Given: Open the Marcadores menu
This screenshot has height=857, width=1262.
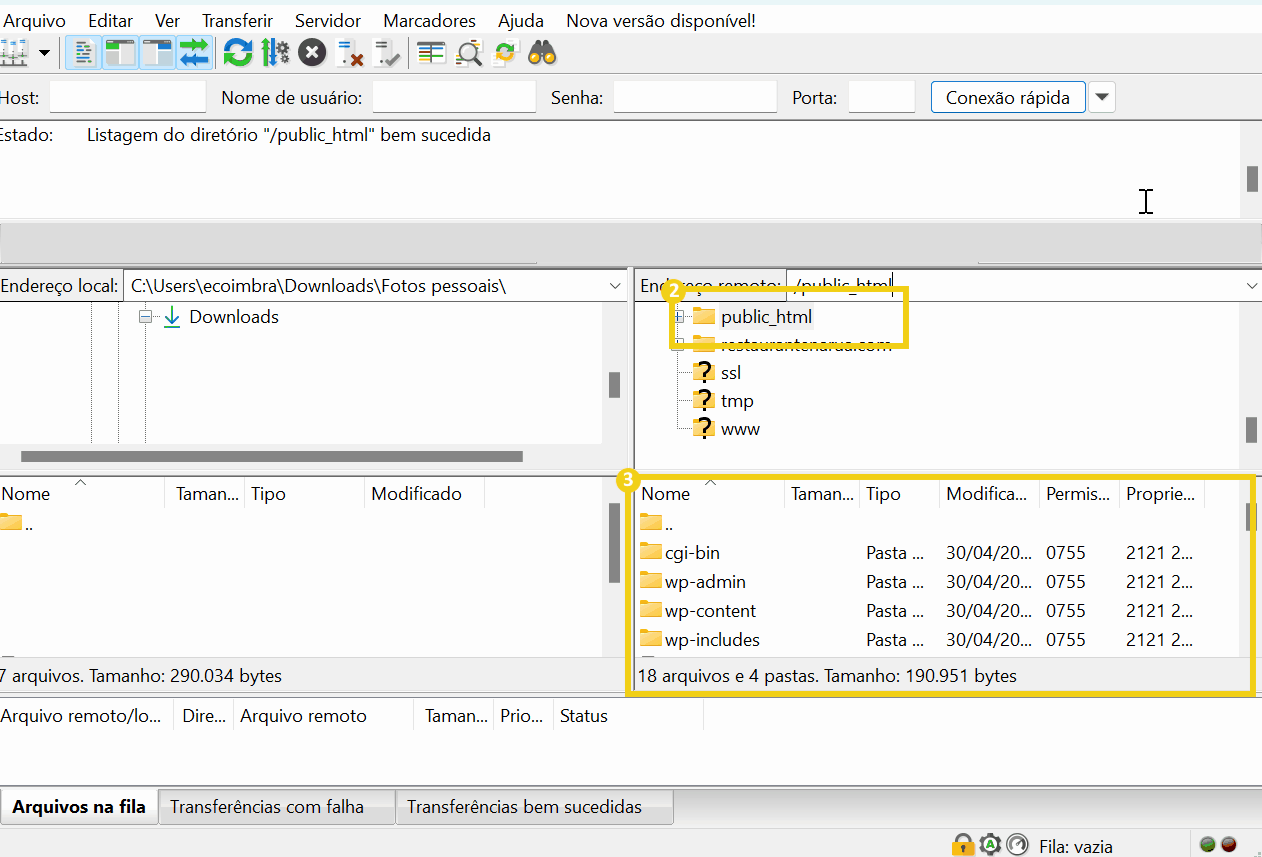Looking at the screenshot, I should 429,20.
